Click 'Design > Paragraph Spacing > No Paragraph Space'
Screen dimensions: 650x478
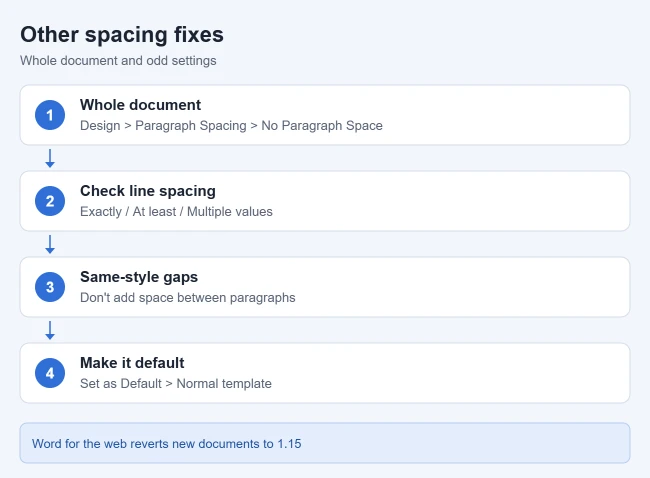coord(231,126)
